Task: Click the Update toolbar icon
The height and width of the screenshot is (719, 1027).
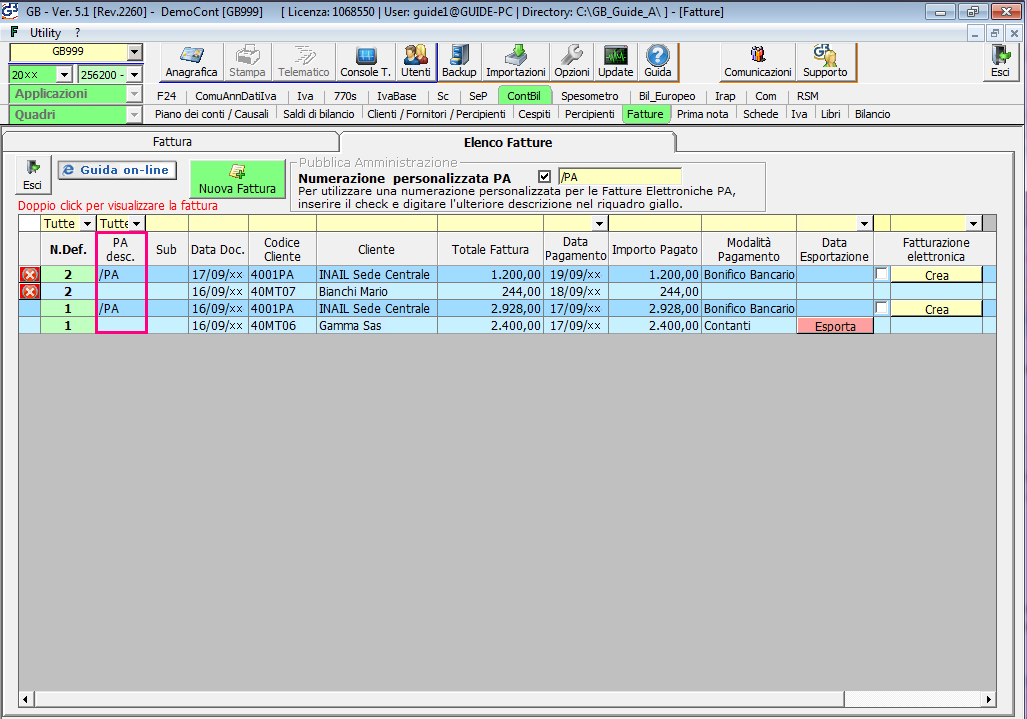Action: [616, 62]
